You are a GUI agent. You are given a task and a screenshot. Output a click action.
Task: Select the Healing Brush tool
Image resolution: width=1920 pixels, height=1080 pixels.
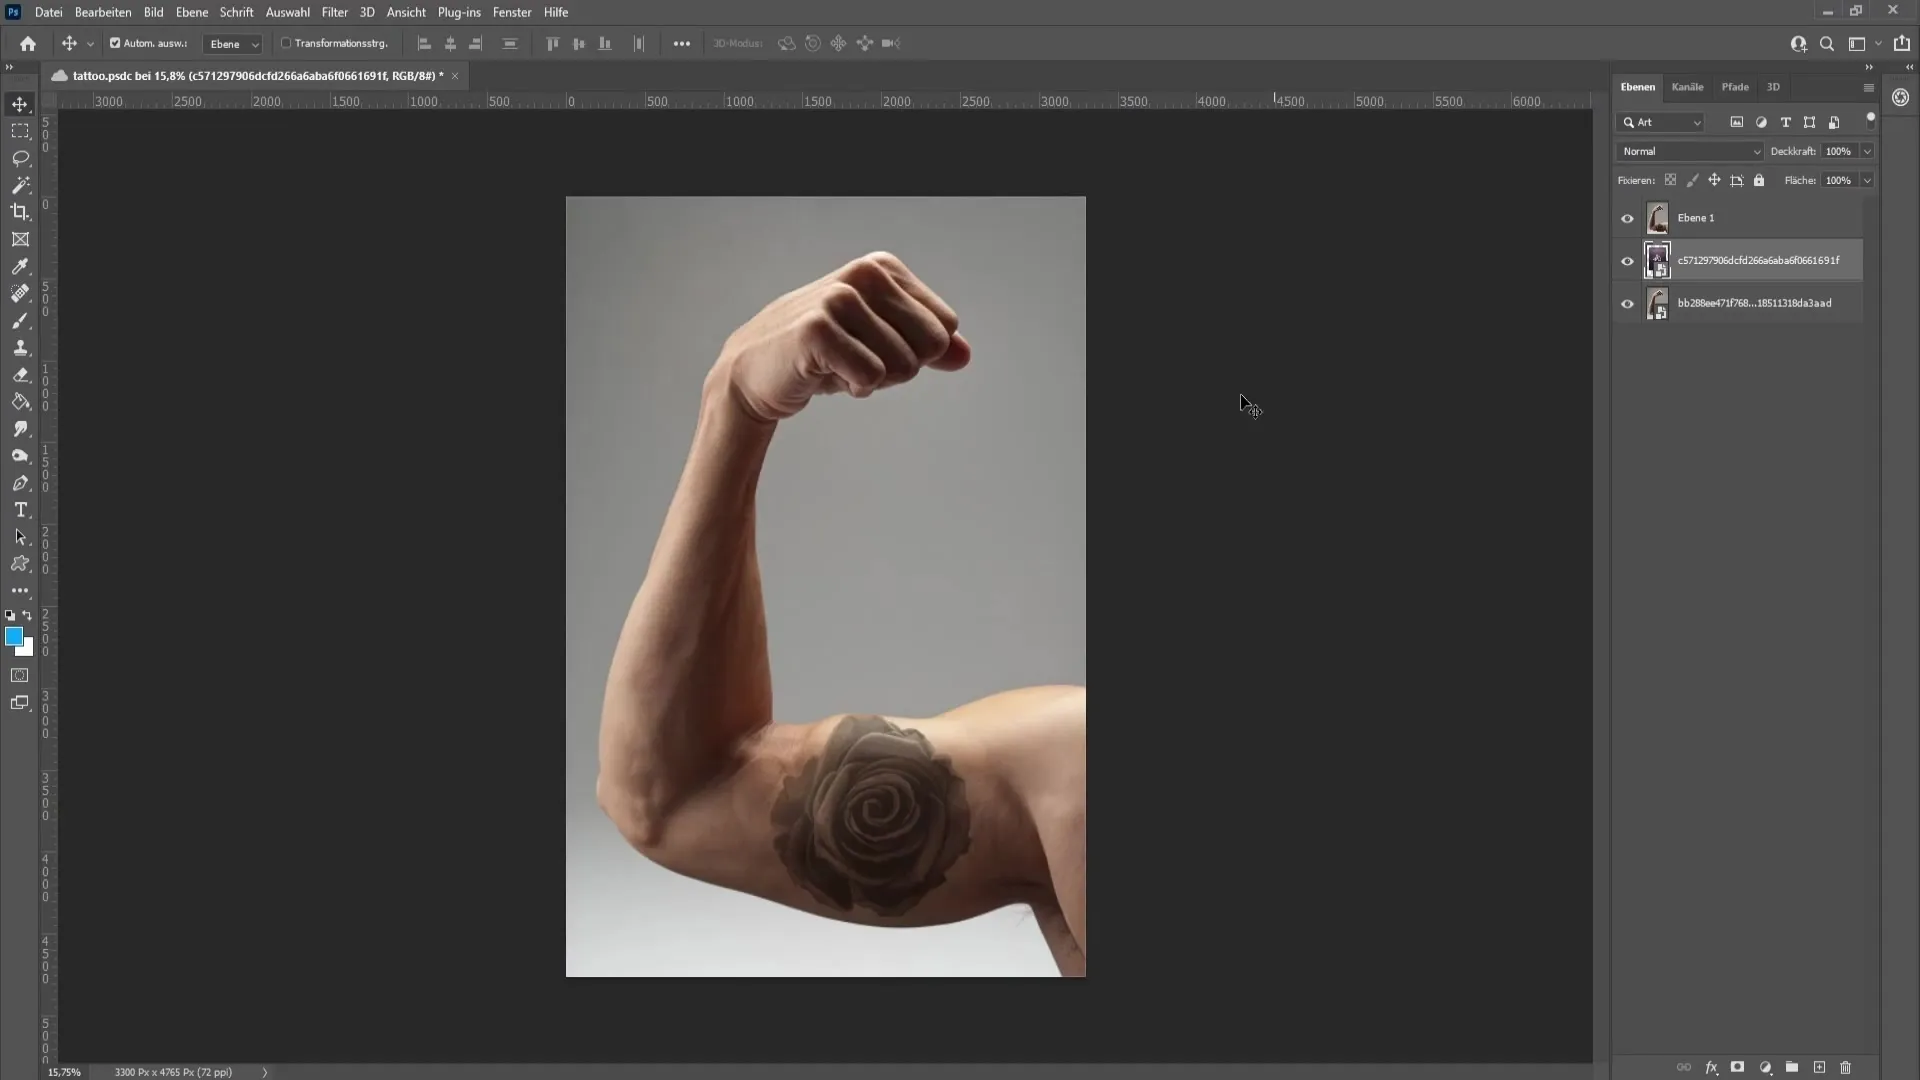click(20, 293)
